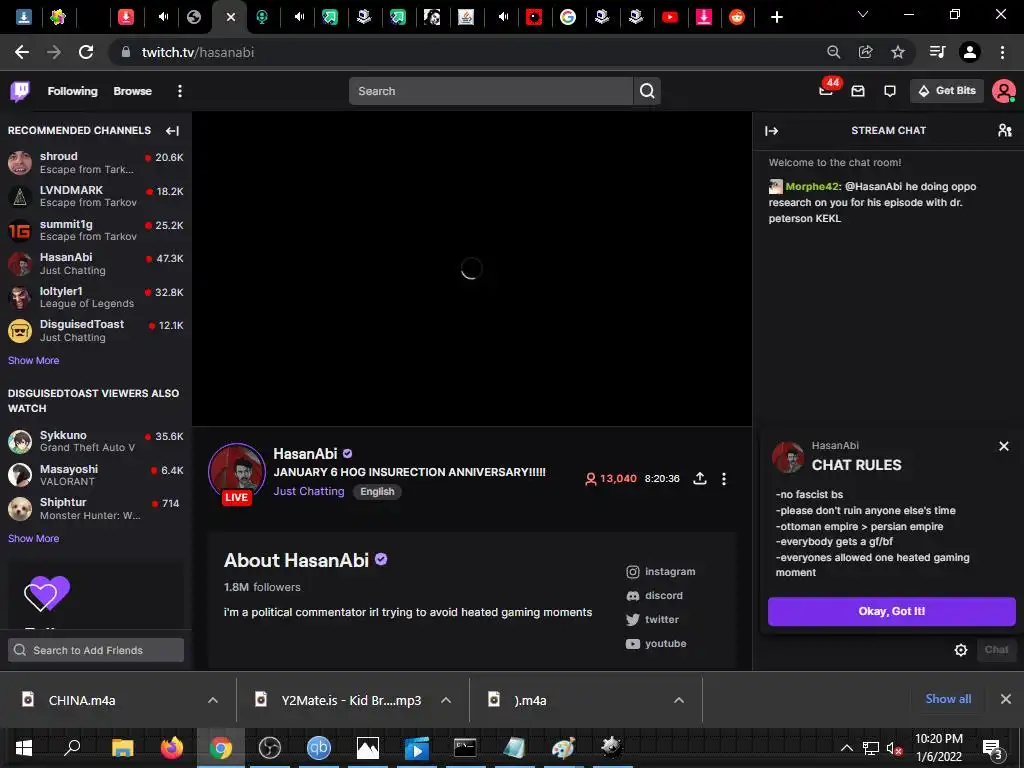Open Masayoshi channel in sidebar
Screen dimensions: 1024x768
95,475
